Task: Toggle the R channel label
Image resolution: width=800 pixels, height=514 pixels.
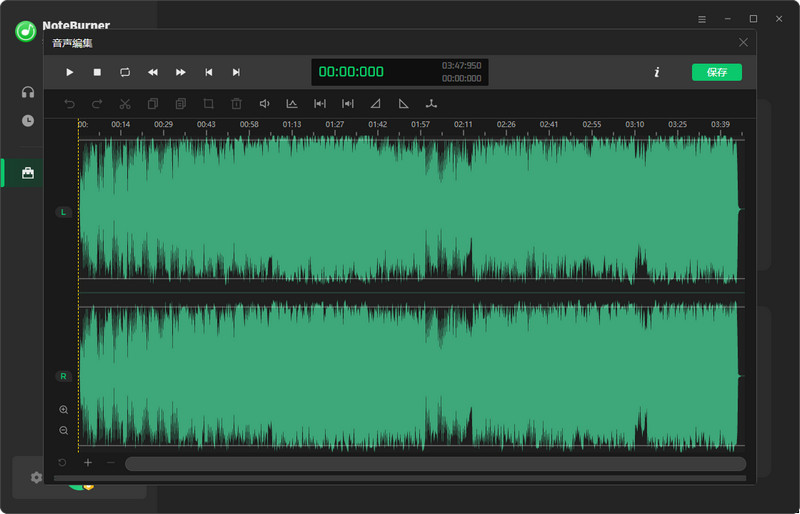Action: pos(64,376)
